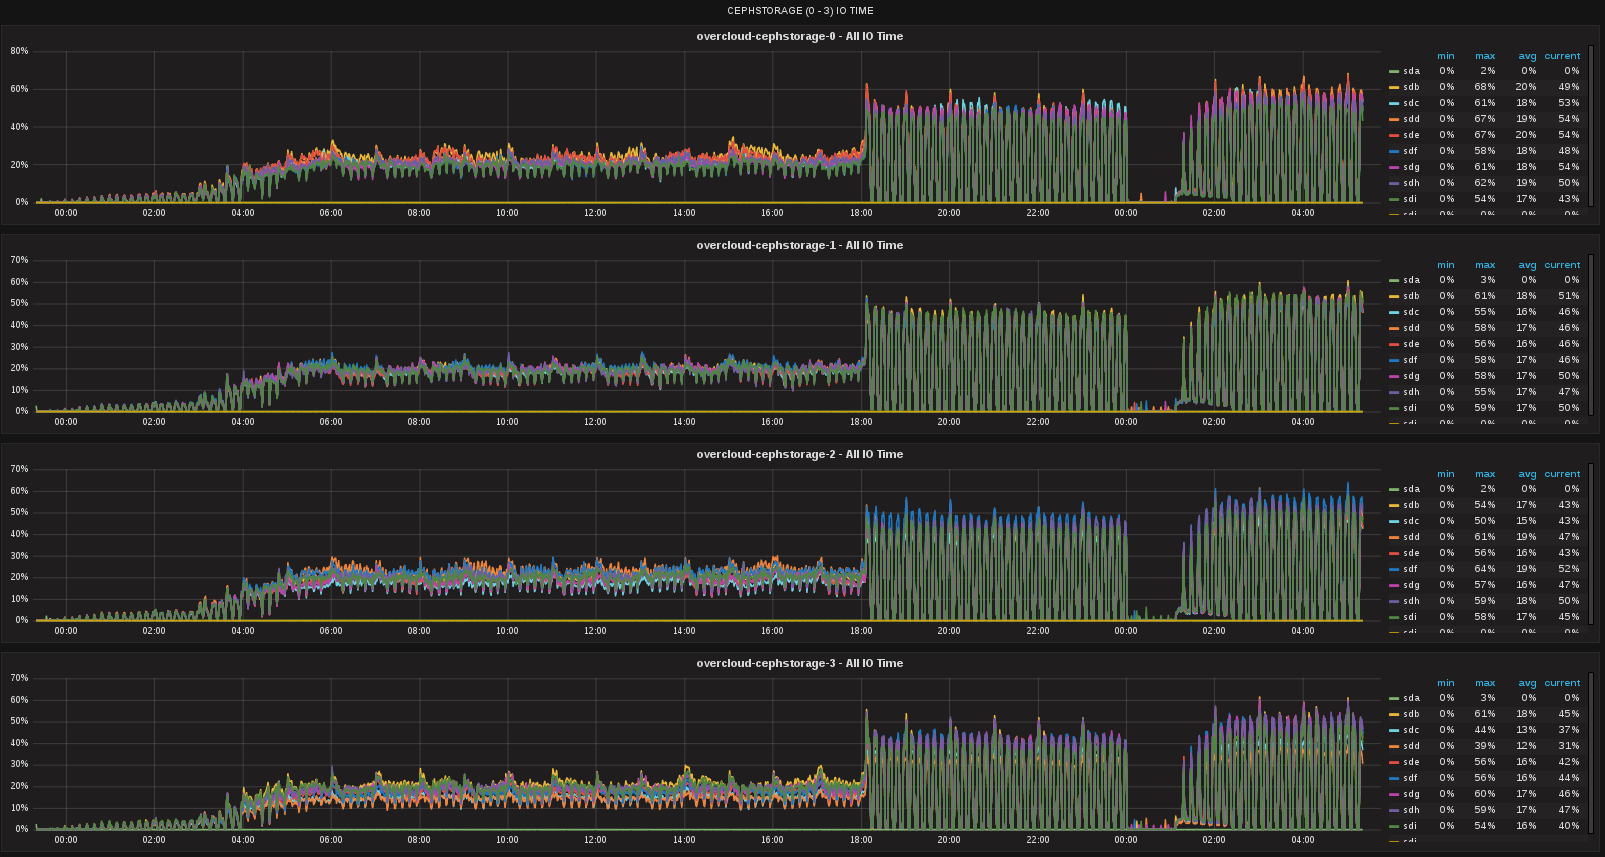Sort cephstorage-0 legend by max column

point(1485,56)
